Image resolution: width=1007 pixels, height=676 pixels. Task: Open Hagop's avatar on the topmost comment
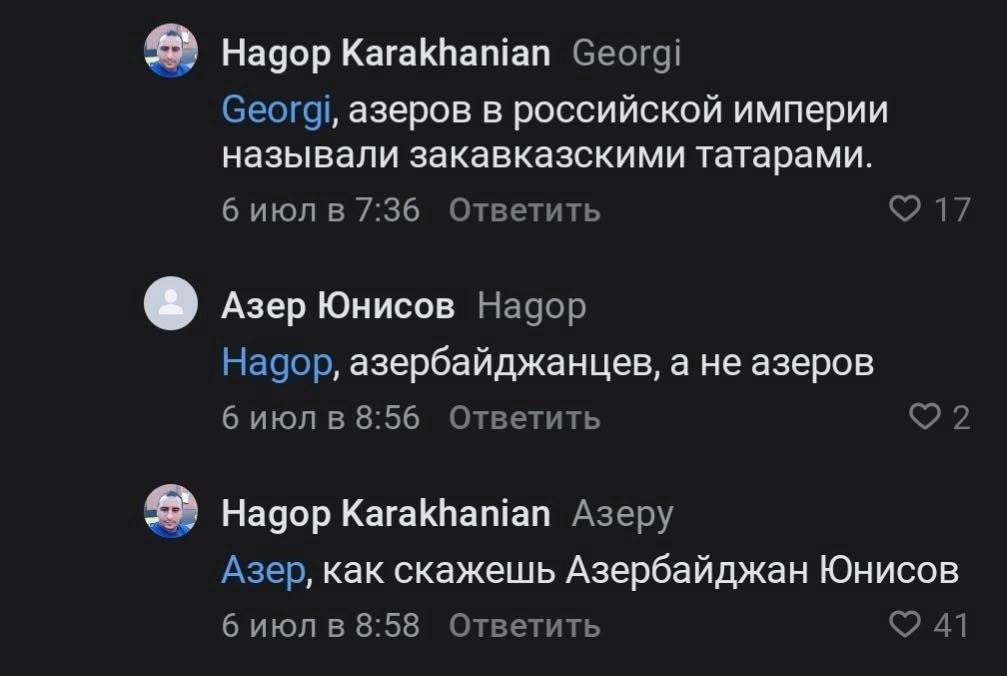(172, 50)
